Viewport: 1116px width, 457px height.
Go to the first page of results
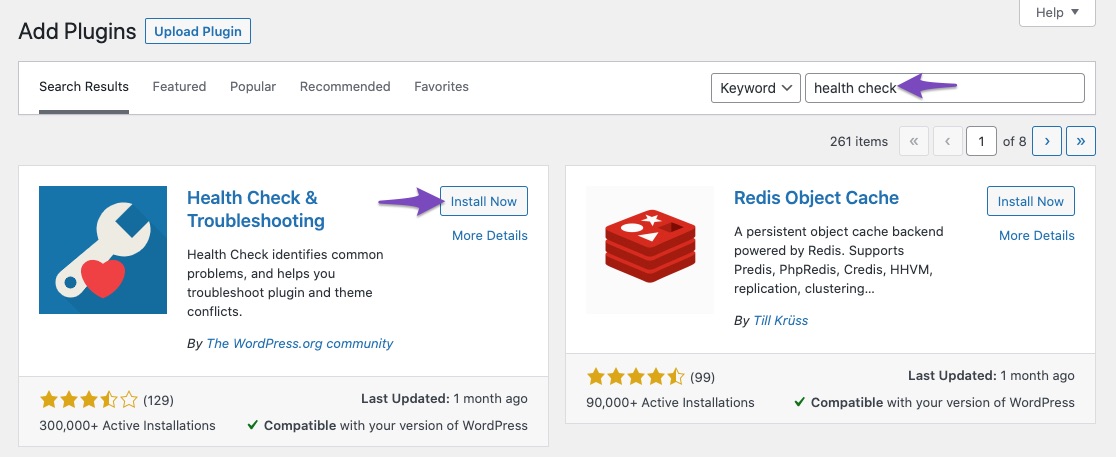(914, 141)
